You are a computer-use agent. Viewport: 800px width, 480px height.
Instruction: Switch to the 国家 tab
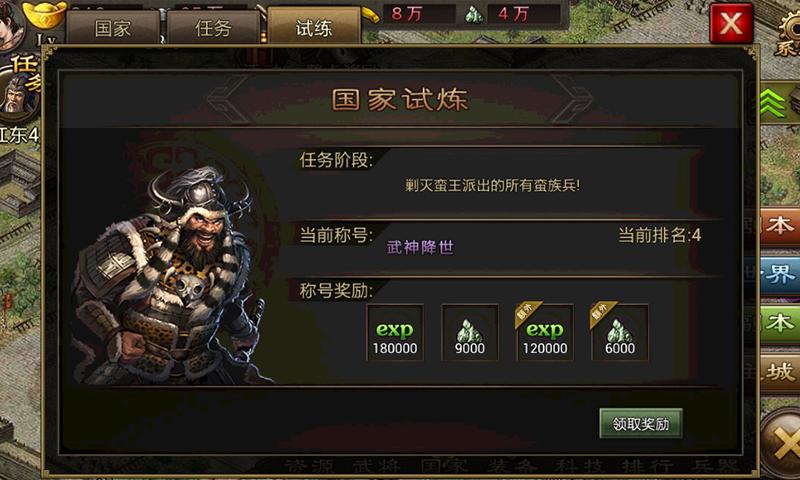point(113,28)
